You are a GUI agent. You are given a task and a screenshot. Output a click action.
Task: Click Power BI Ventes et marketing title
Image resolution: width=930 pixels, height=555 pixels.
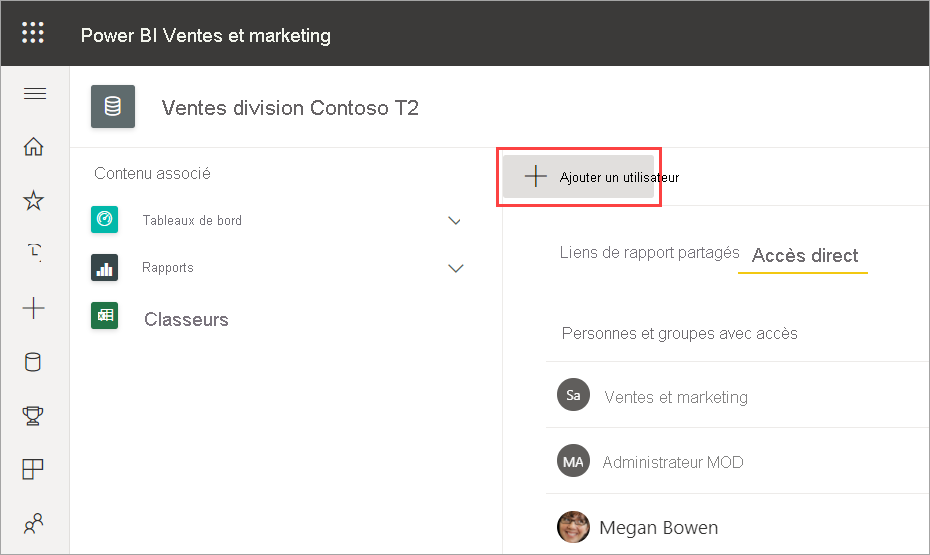(x=206, y=36)
